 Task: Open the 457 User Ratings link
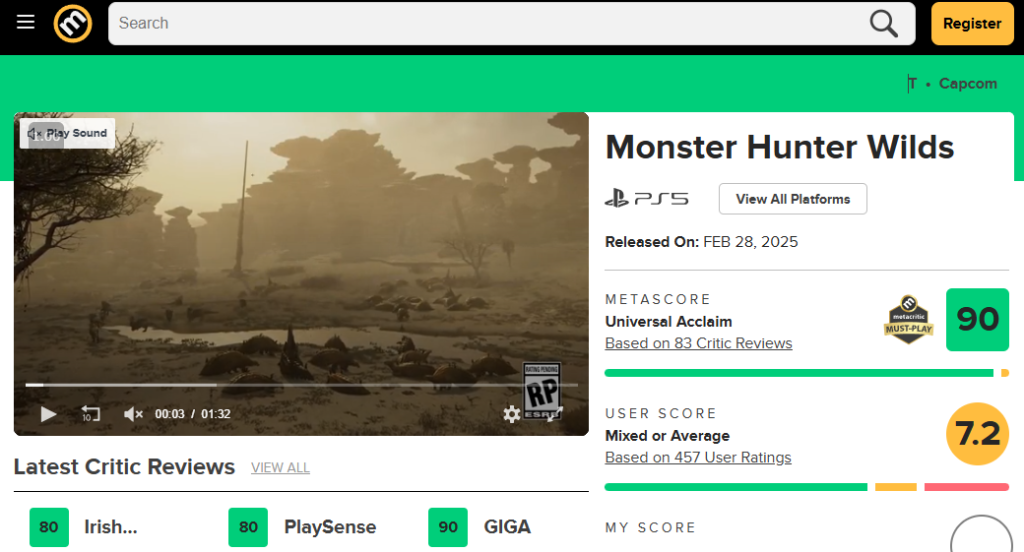coord(698,457)
